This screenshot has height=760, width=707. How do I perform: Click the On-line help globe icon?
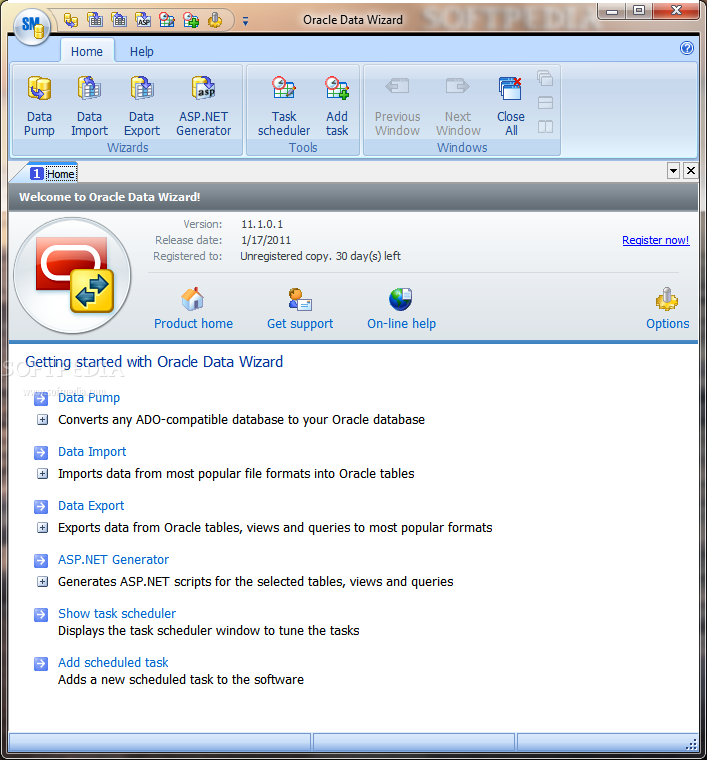[401, 299]
